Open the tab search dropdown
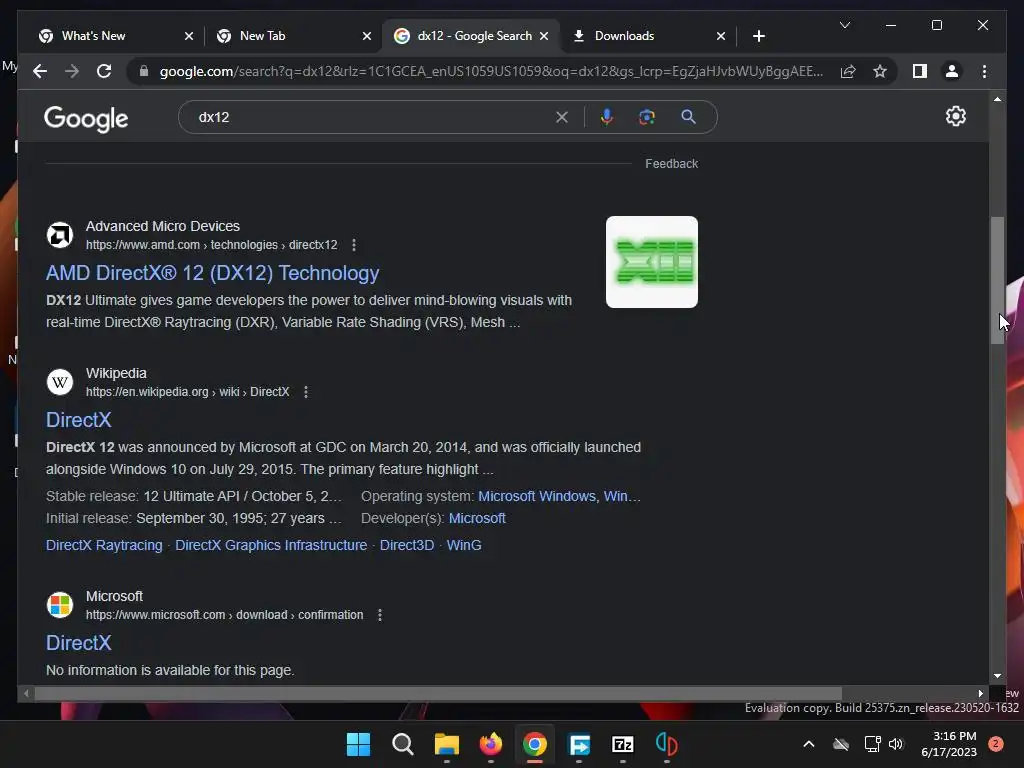1024x768 pixels. [x=844, y=25]
